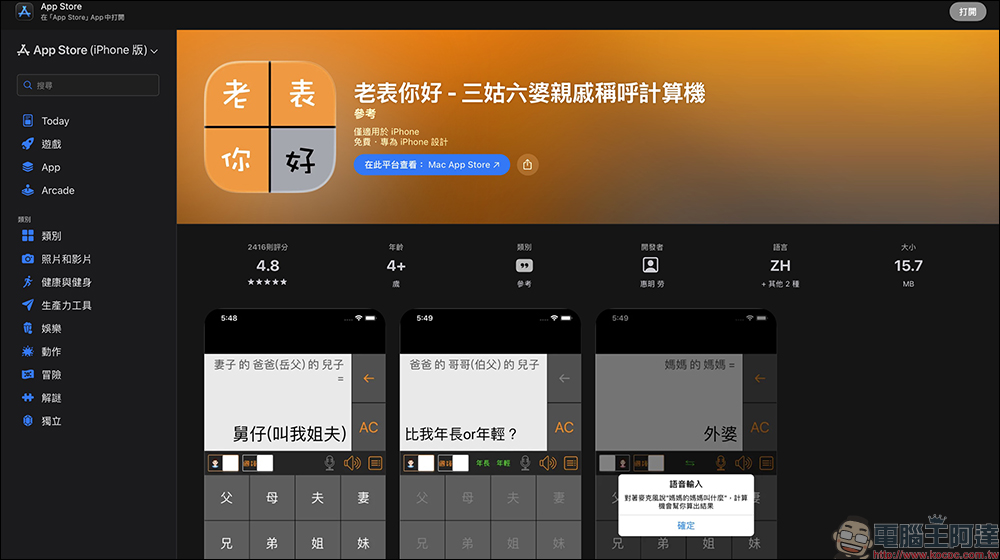This screenshot has width=1000, height=560.
Task: Click the speaker icon in first screenshot
Action: pos(352,463)
